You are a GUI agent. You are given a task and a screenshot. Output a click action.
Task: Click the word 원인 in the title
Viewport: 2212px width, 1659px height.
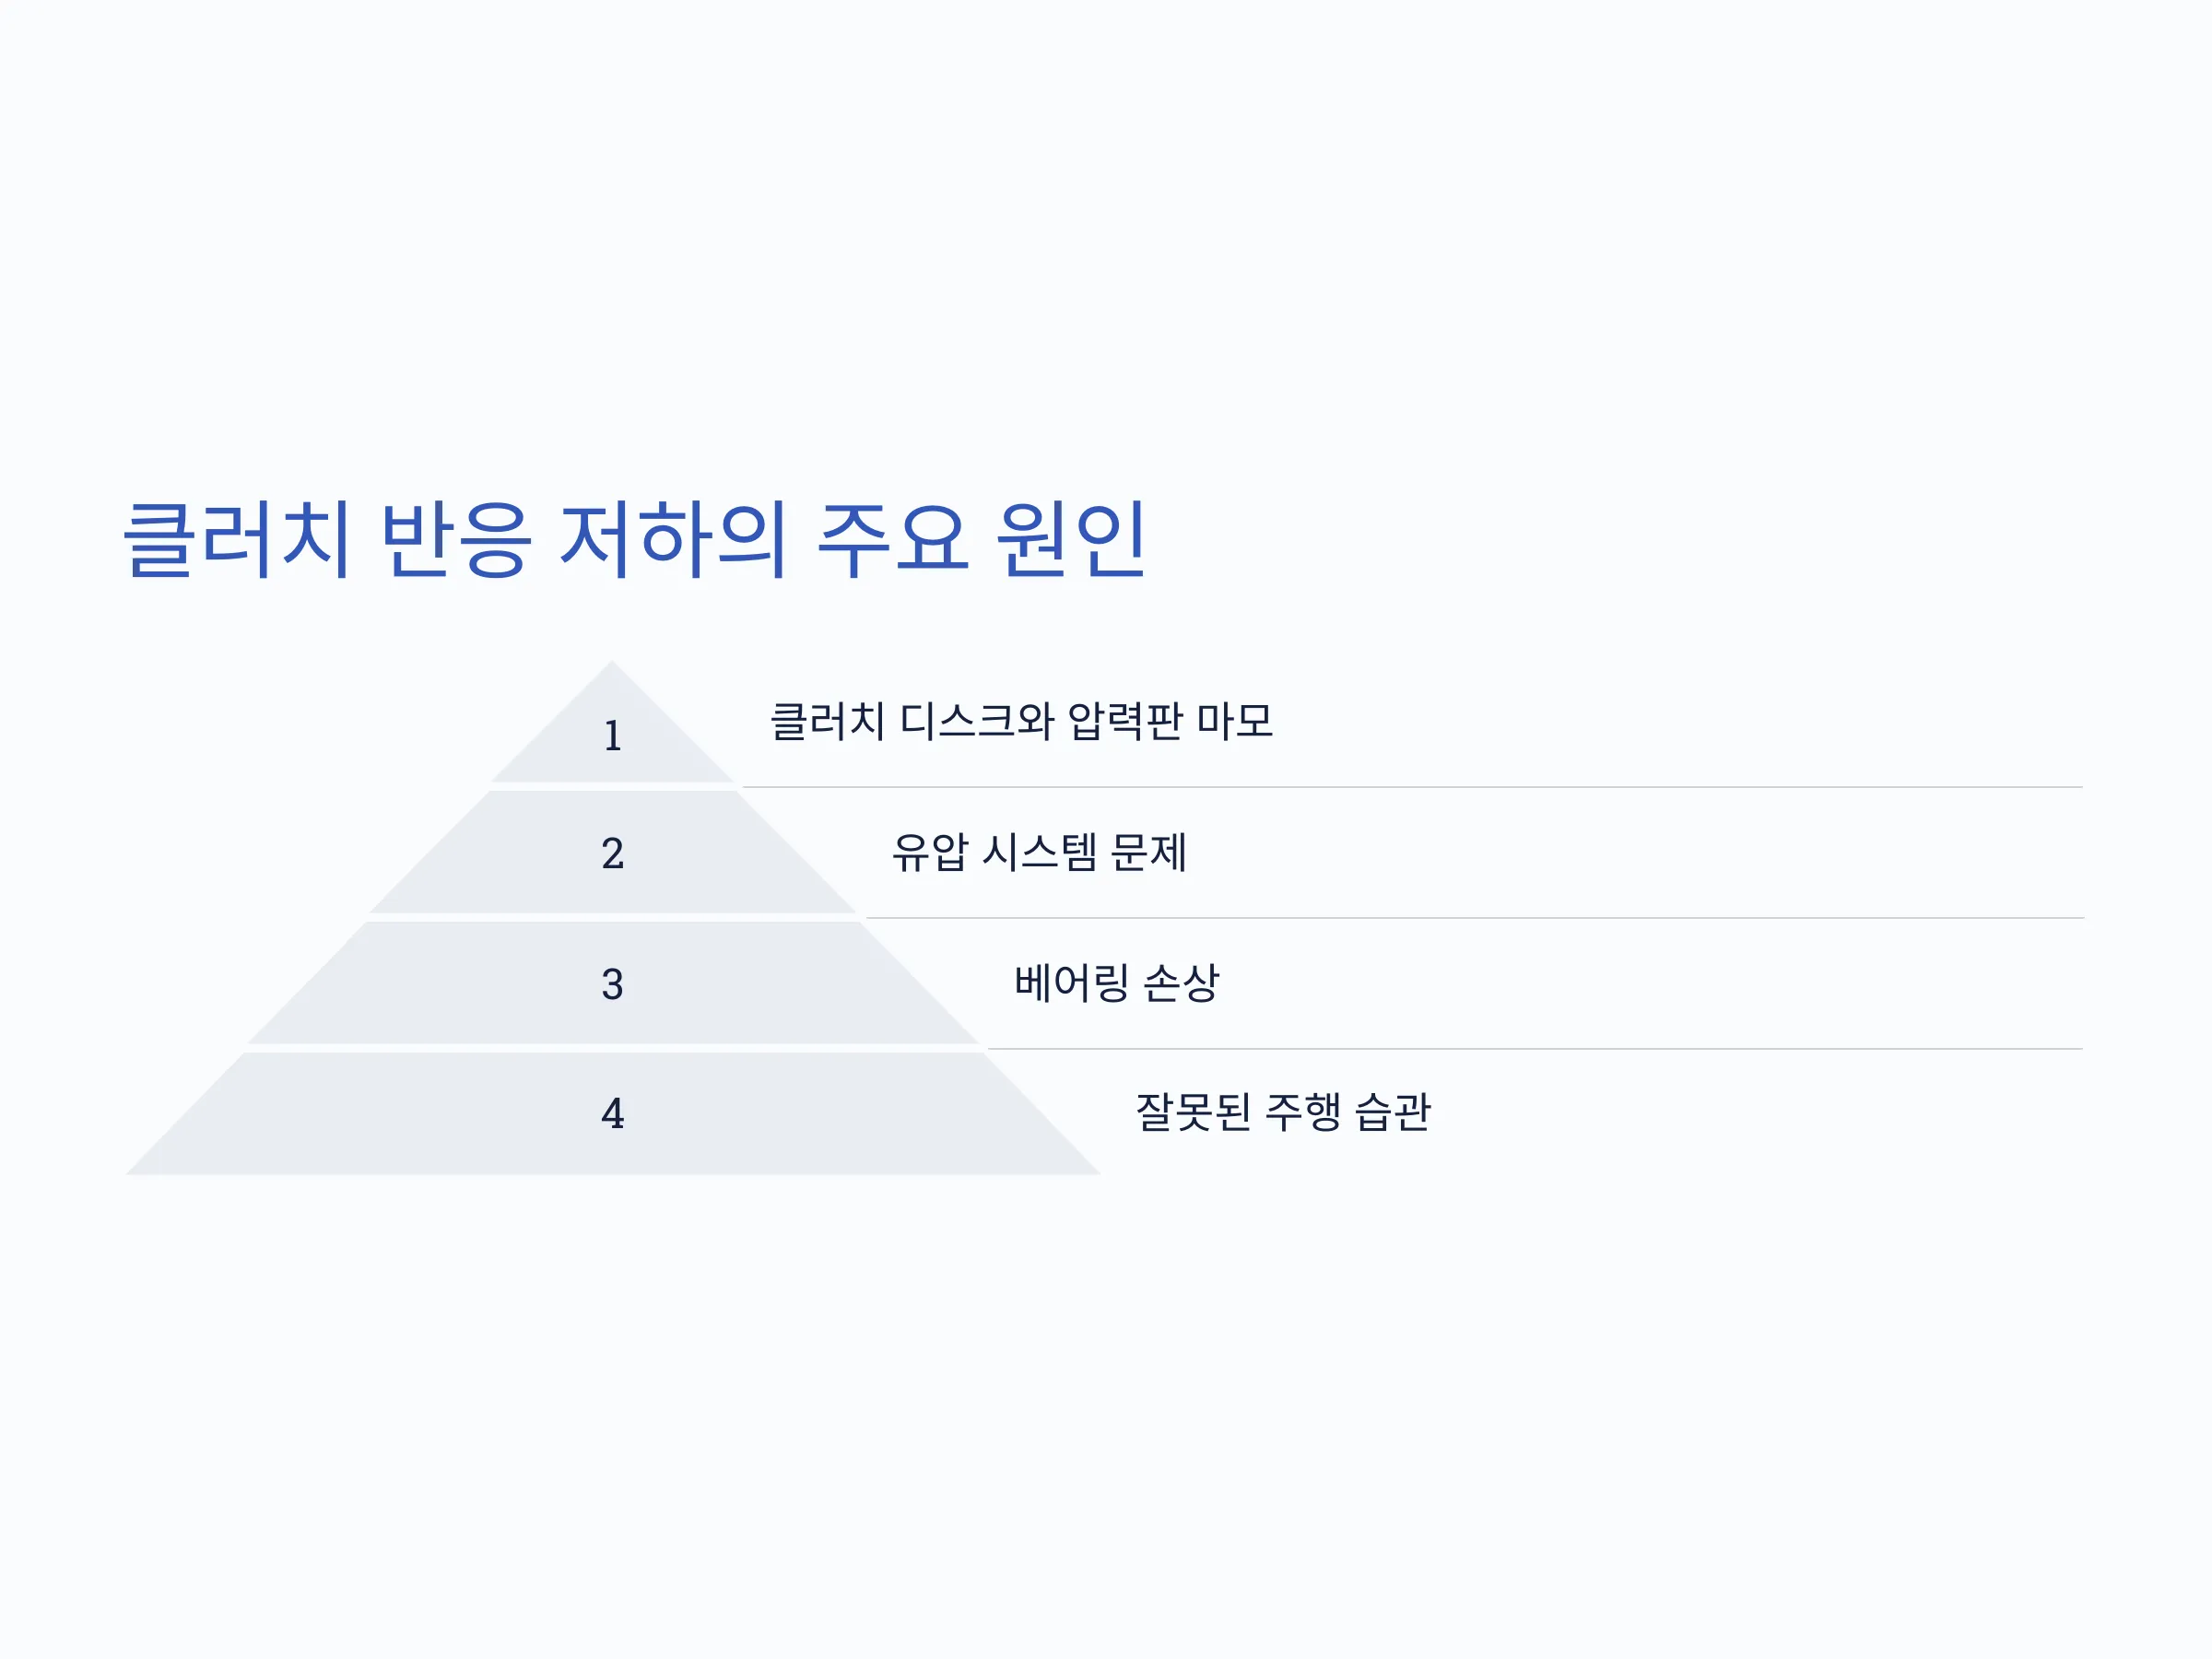[1071, 540]
